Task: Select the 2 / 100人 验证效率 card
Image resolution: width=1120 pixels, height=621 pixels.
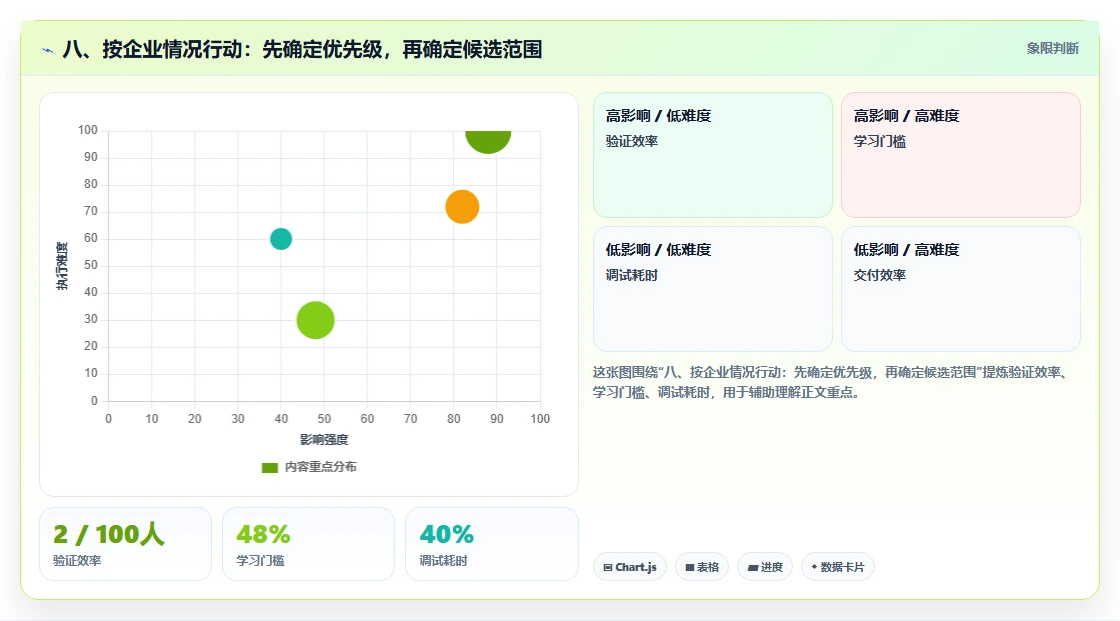Action: [x=126, y=544]
